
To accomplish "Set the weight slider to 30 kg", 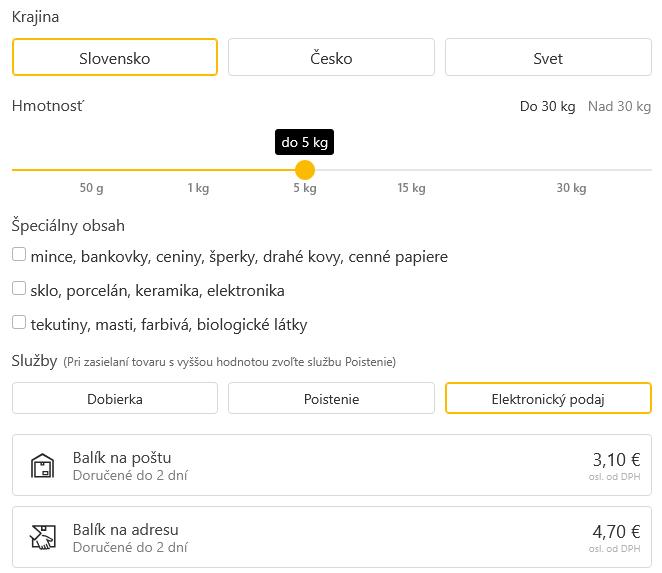I will [x=571, y=170].
